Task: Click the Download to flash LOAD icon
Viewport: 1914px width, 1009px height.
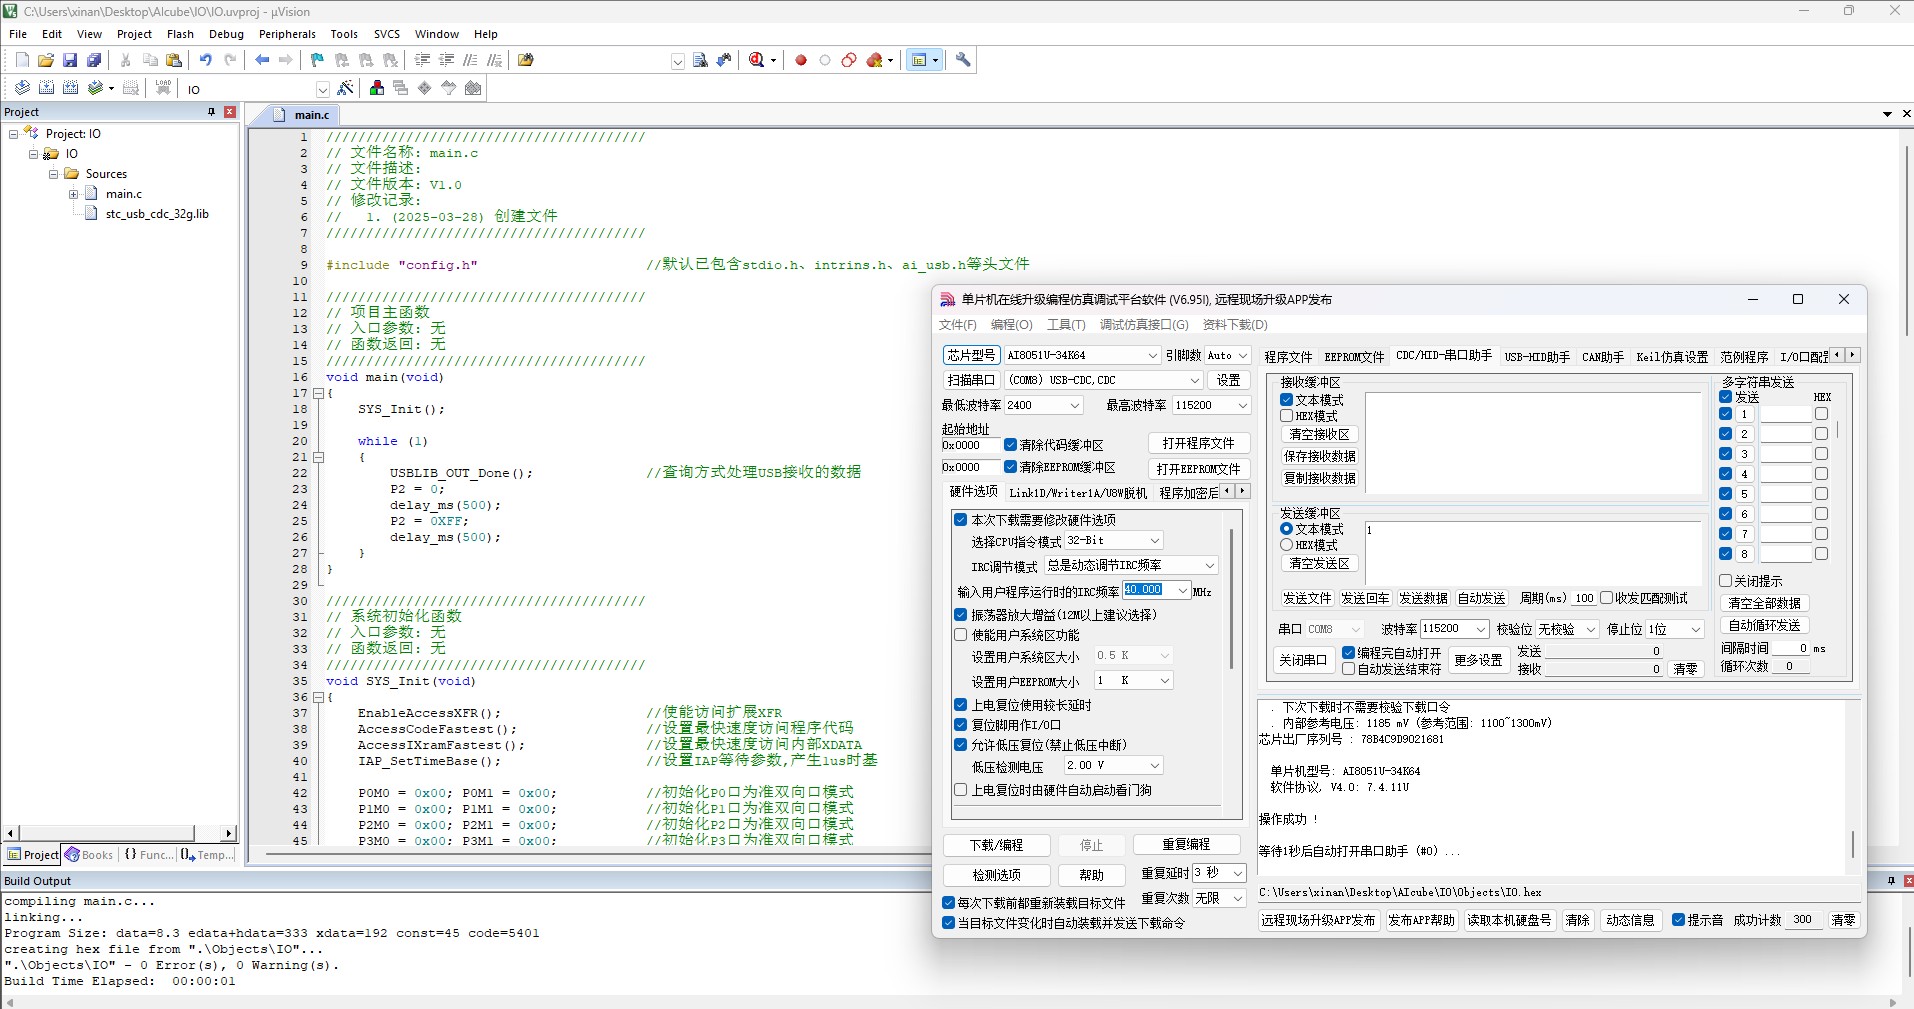Action: [x=163, y=88]
